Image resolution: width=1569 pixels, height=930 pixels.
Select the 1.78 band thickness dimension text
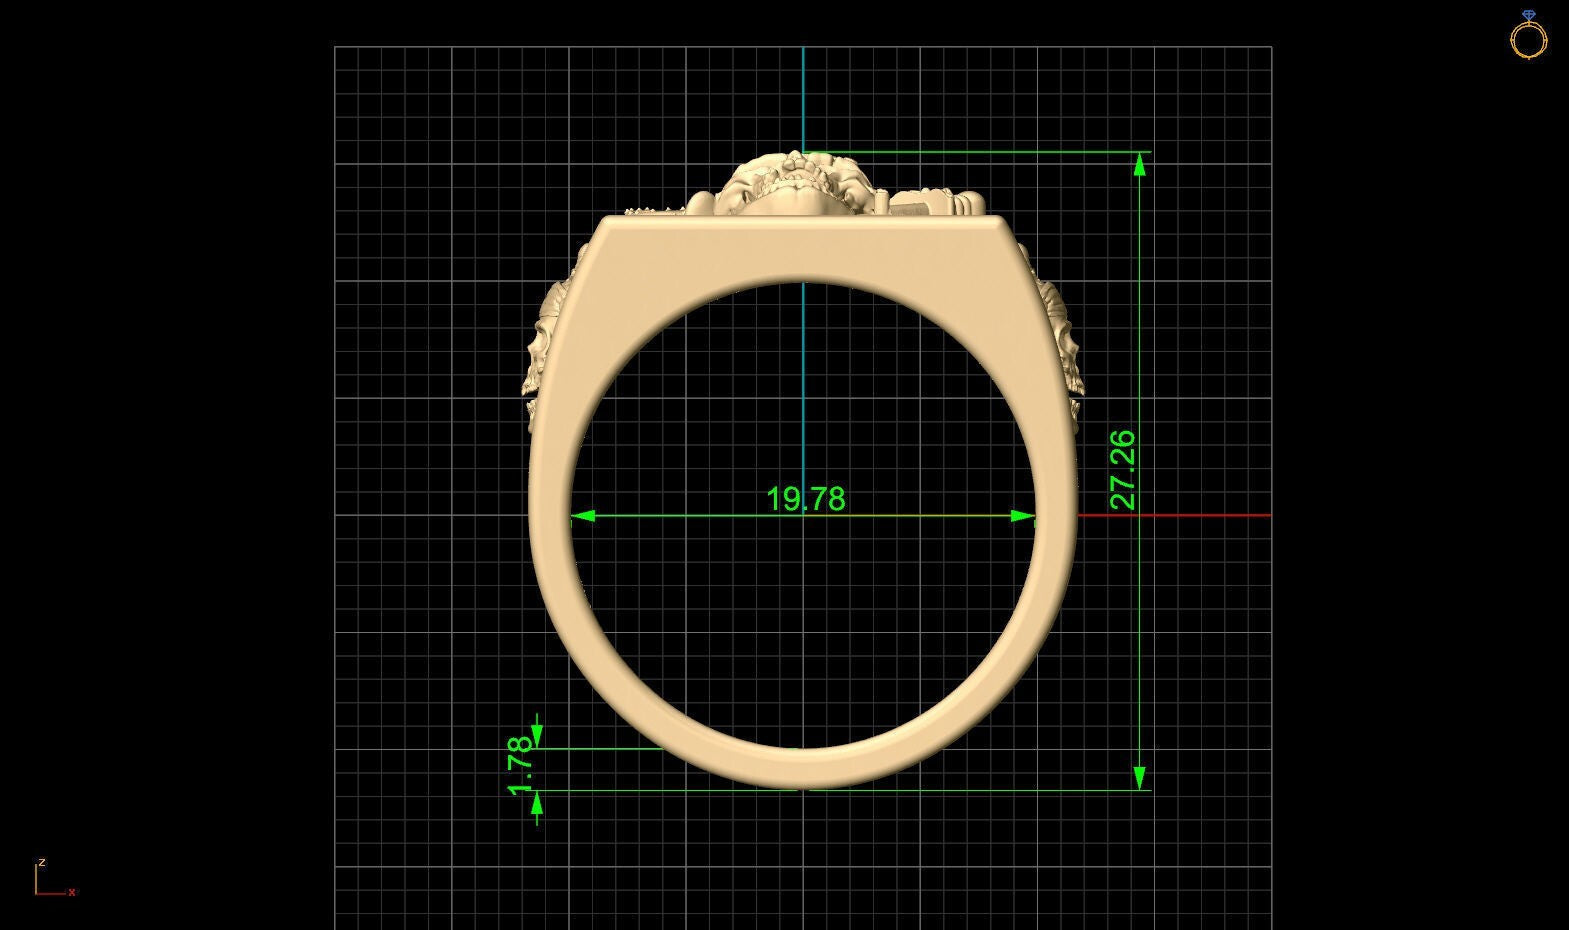click(521, 765)
